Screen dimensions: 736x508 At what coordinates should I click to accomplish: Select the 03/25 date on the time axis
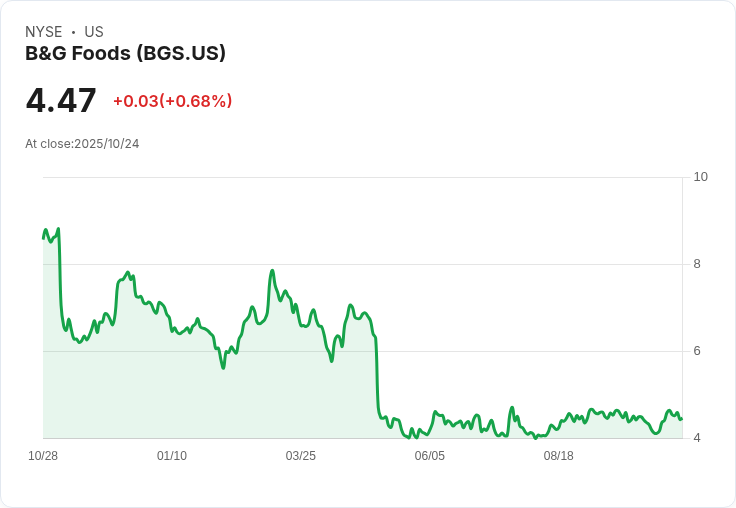pyautogui.click(x=300, y=456)
